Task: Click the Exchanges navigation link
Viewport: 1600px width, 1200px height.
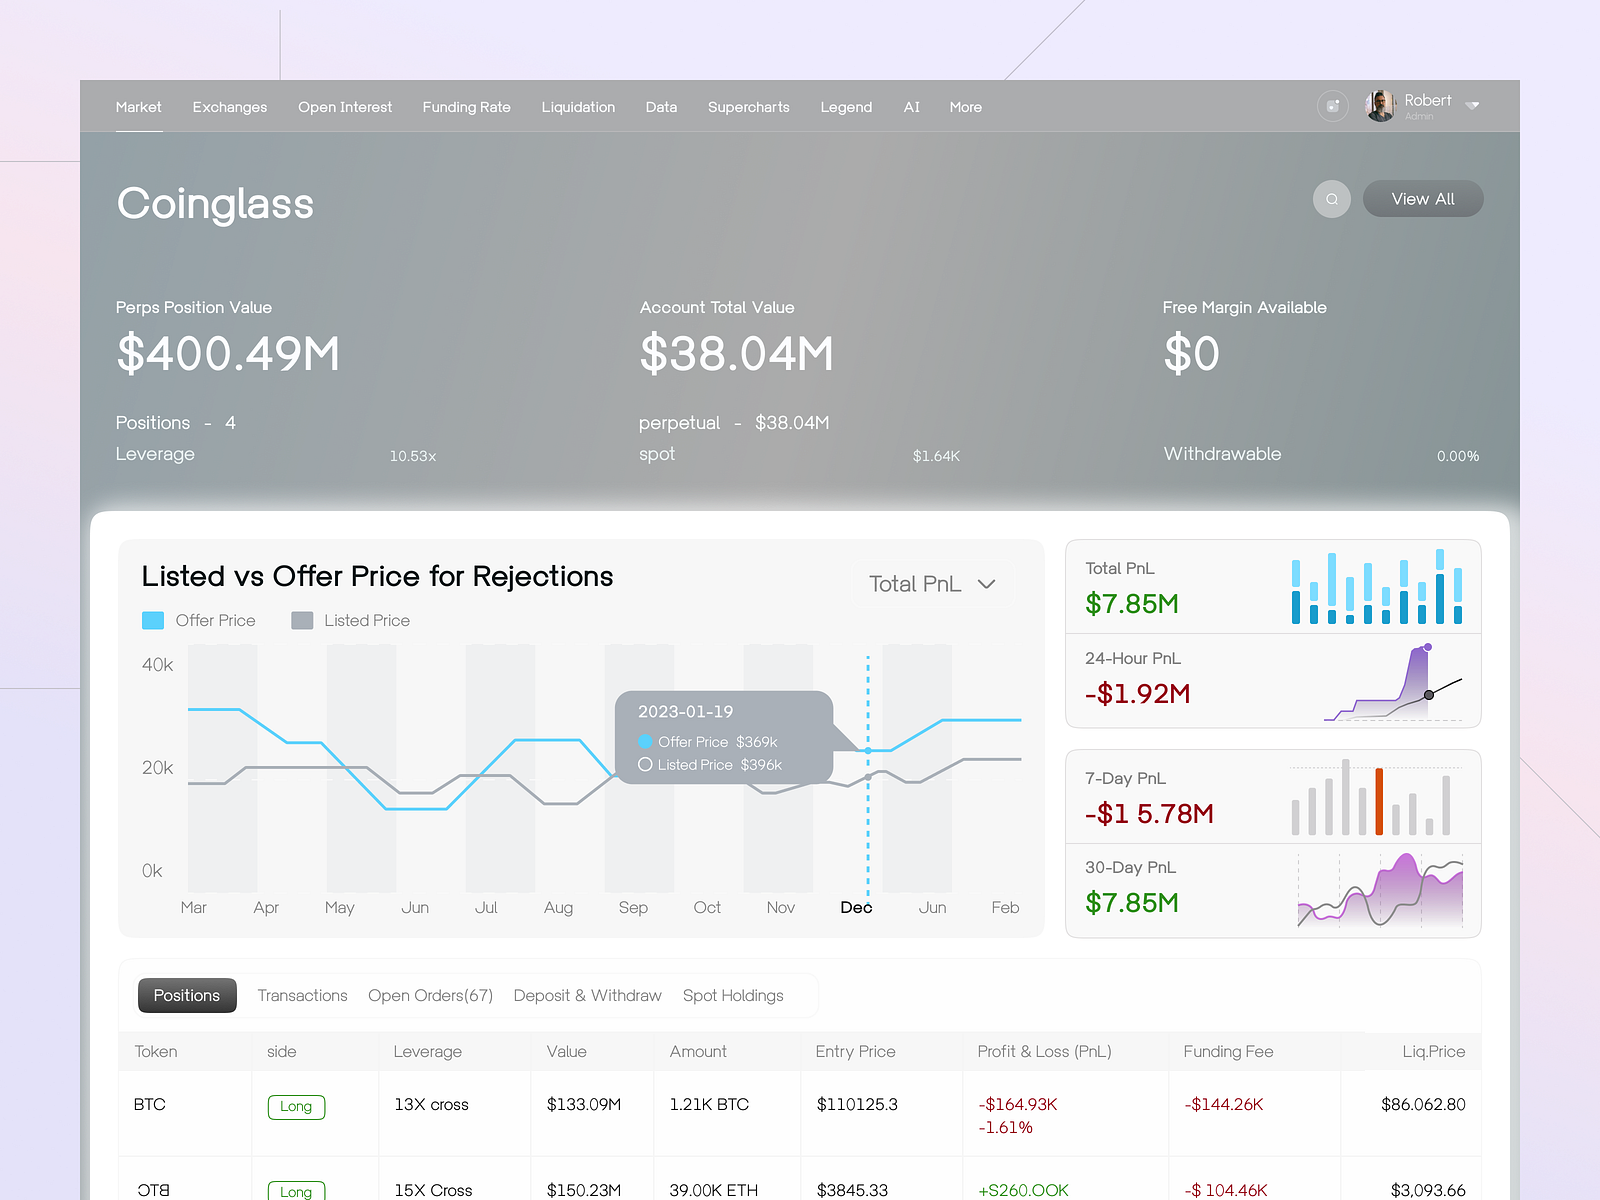Action: click(x=229, y=107)
